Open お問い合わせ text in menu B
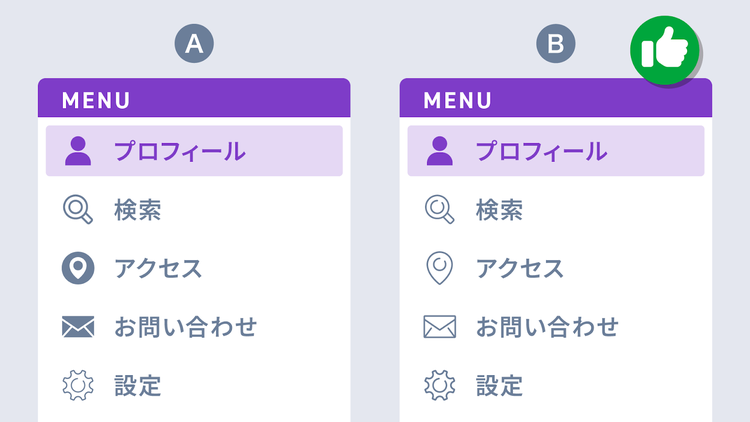The width and height of the screenshot is (750, 422). [x=547, y=326]
